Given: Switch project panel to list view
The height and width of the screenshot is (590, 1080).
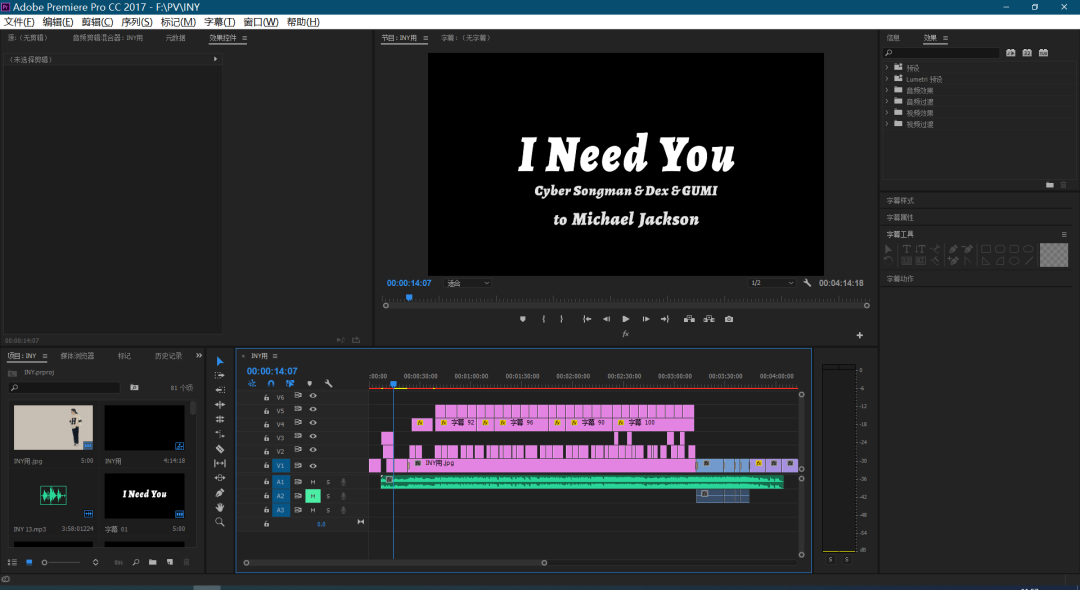Looking at the screenshot, I should (12, 562).
